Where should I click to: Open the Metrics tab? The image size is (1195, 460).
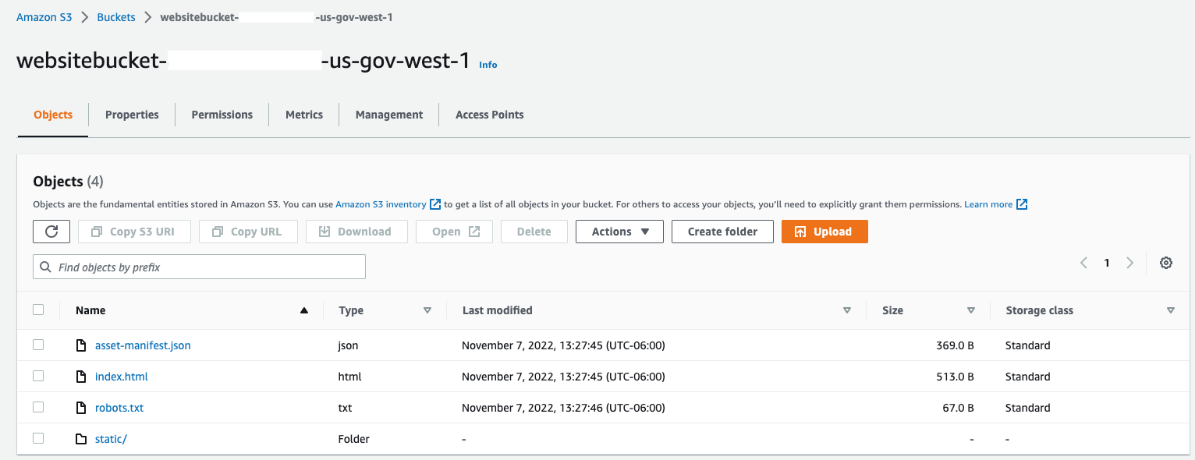[304, 115]
